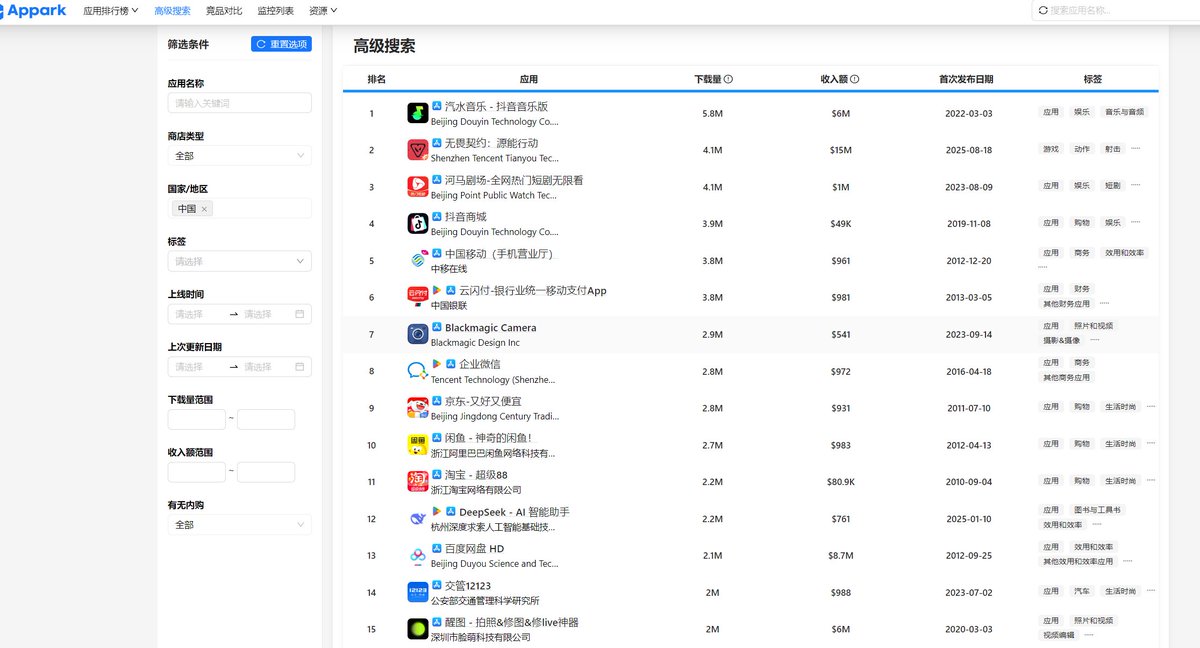Click the 醒图 app icon
The width and height of the screenshot is (1200, 648).
417,629
